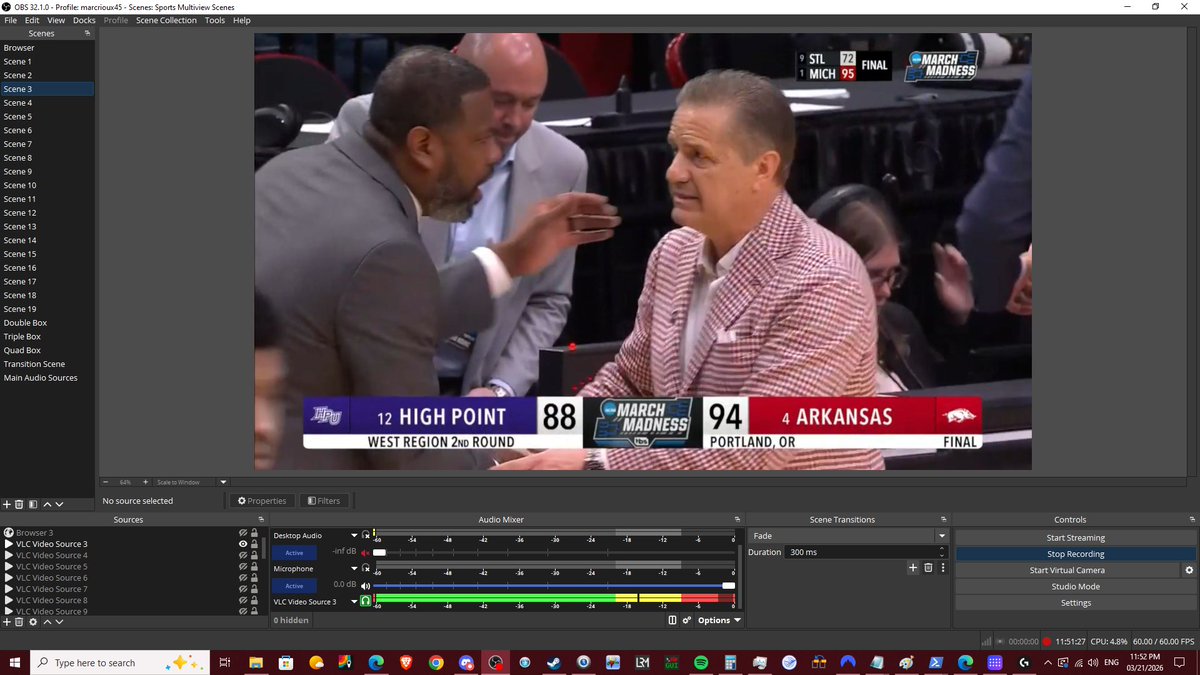1200x675 pixels.
Task: Zoom in preview with plus button
Action: [x=145, y=482]
